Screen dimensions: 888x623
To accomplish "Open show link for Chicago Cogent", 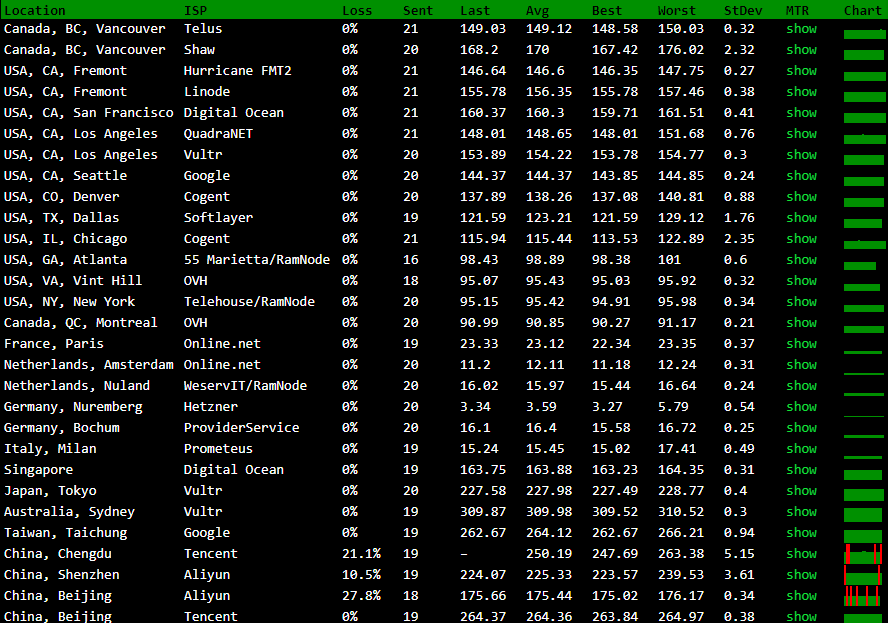I will click(801, 238).
